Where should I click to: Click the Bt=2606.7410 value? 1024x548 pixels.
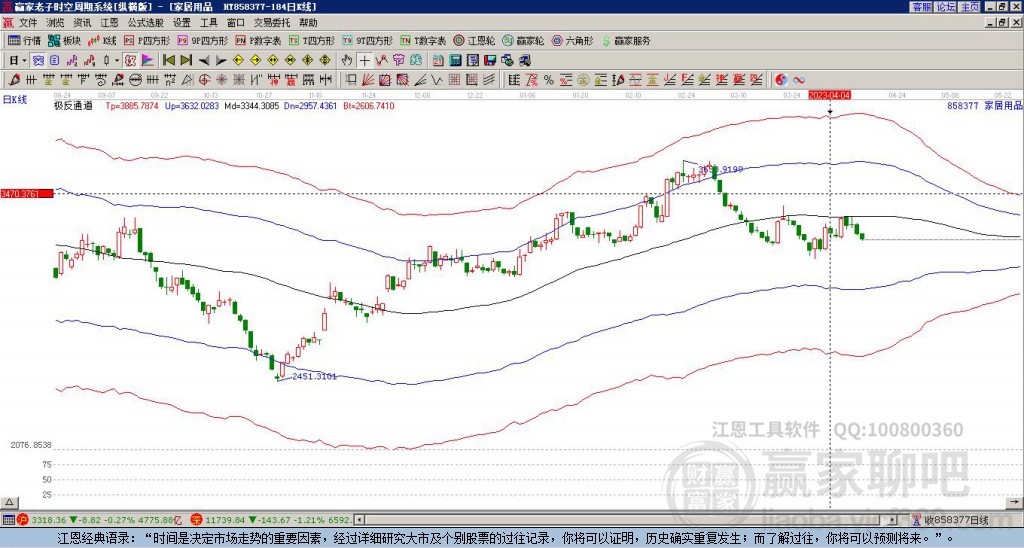[x=369, y=106]
